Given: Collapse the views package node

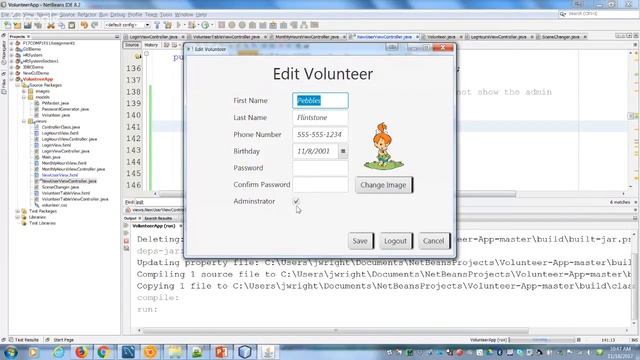Looking at the screenshot, I should 24,121.
